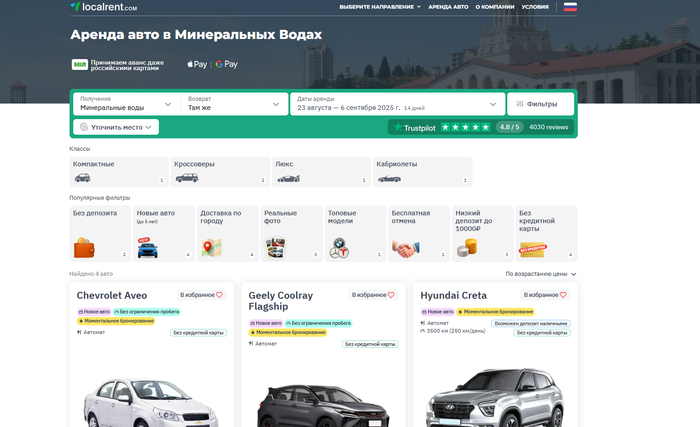This screenshot has width=700, height=427.
Task: Open the Фильтры panel
Action: (x=541, y=104)
